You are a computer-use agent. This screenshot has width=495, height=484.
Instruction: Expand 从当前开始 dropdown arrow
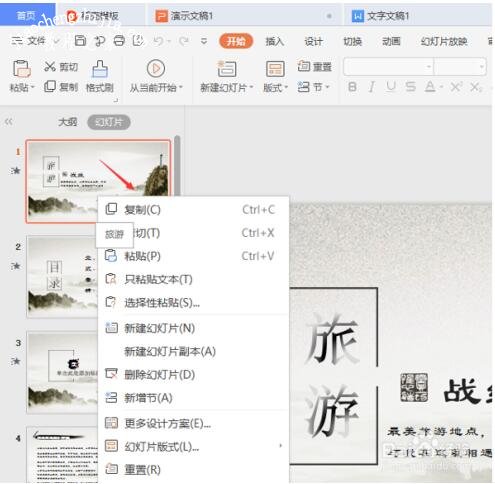pos(181,87)
